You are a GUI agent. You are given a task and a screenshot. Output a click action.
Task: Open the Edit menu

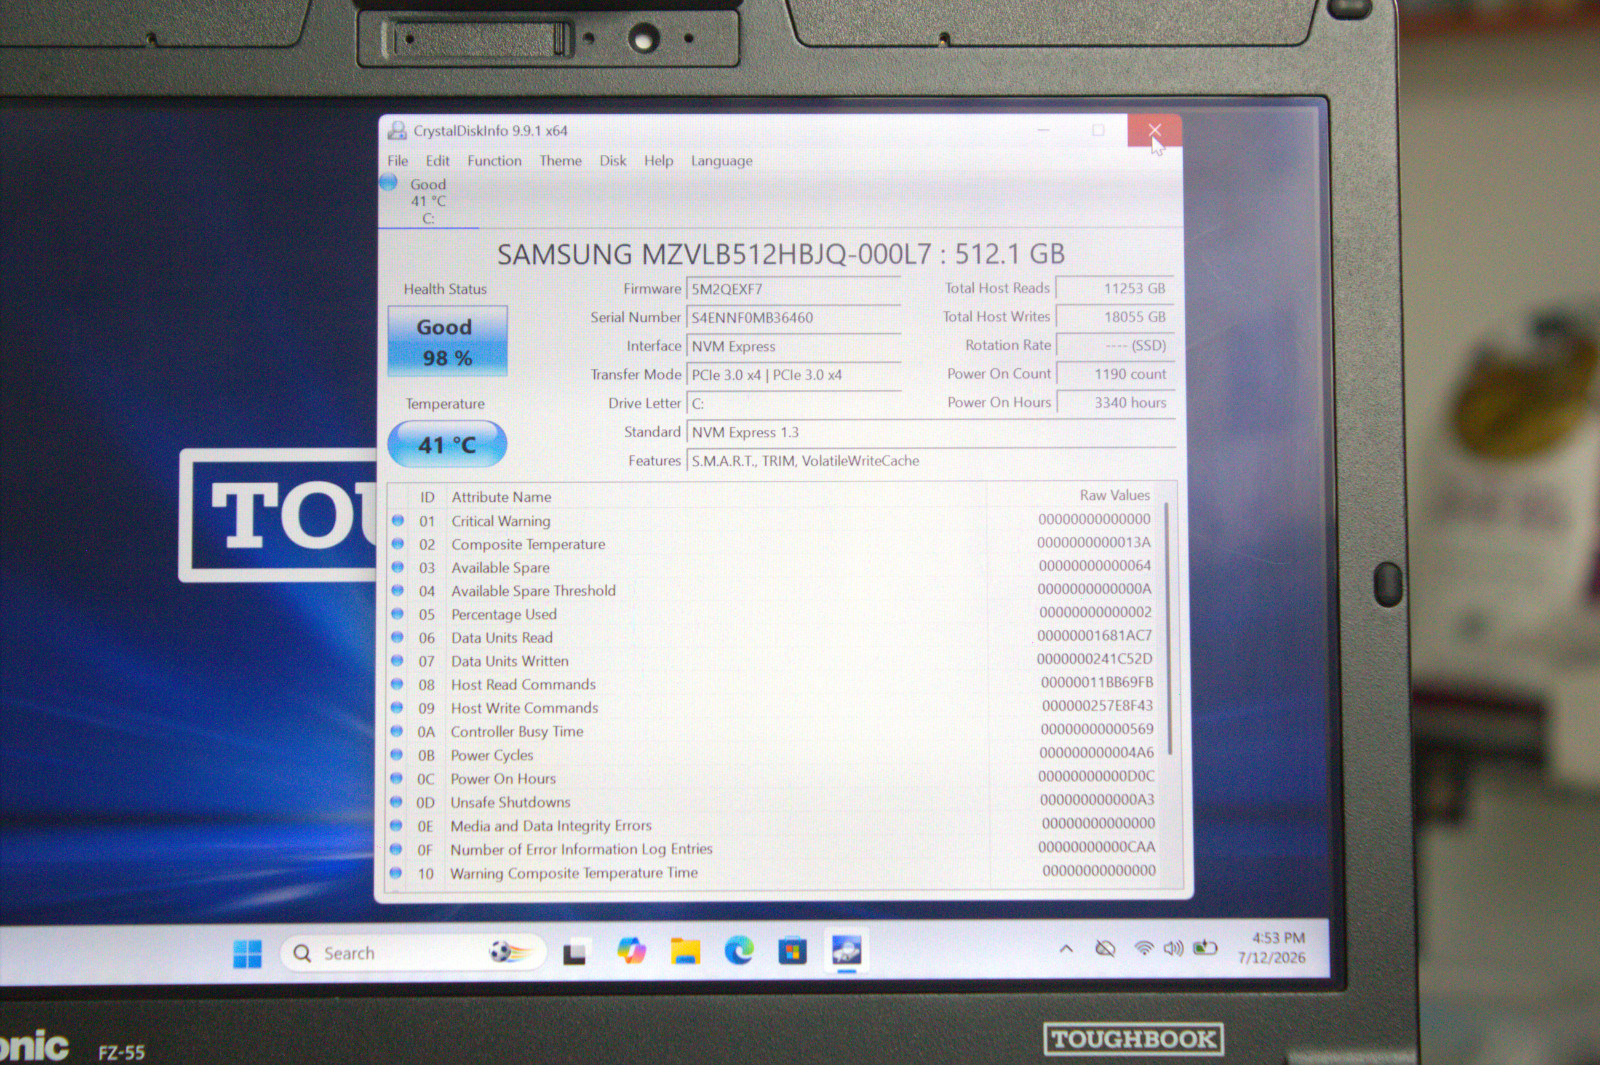(438, 161)
